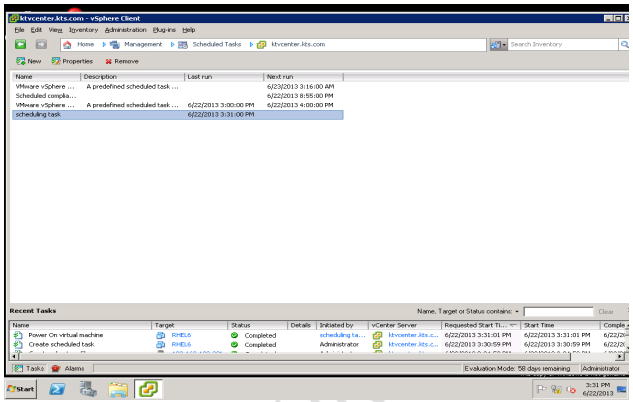Click the Action Center flag tray icon
Viewport: 633px width, 402px height.
[541, 389]
